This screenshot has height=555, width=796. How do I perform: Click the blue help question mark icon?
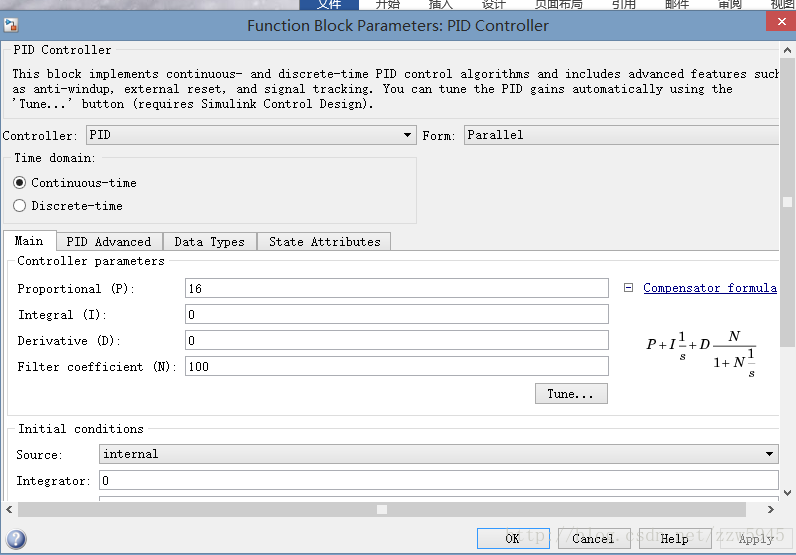coord(16,539)
